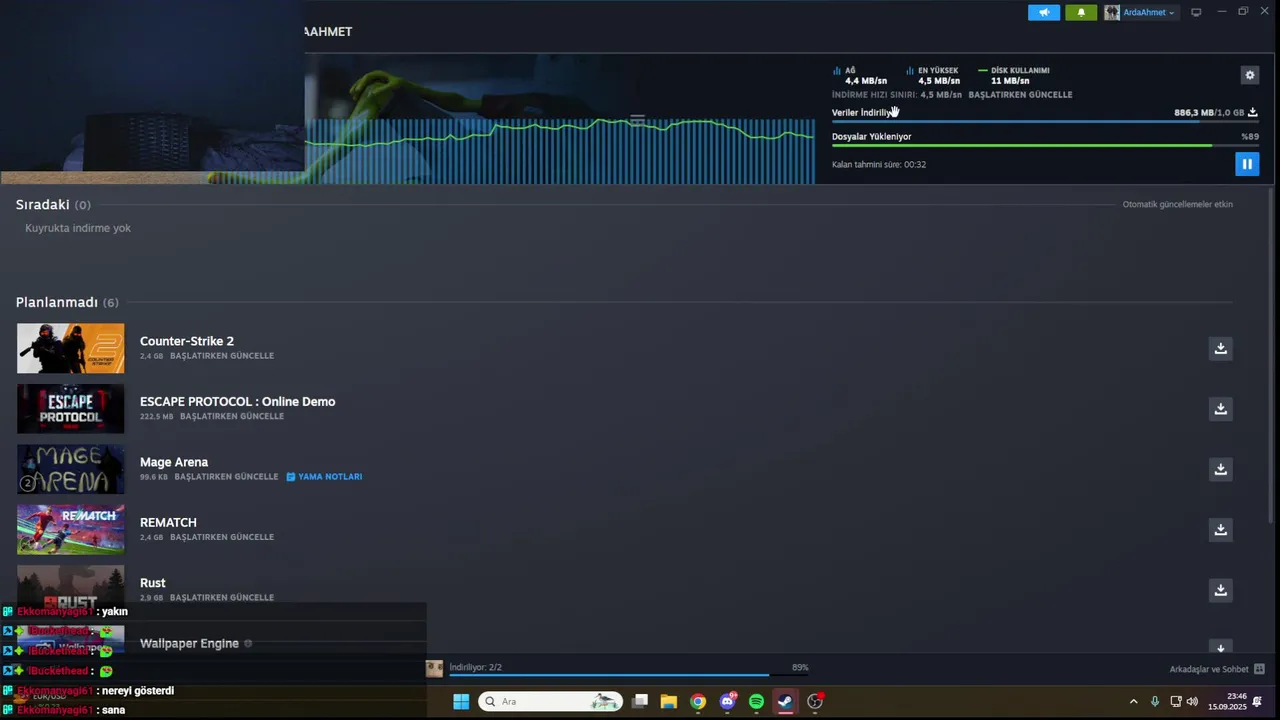1280x720 pixels.
Task: Click the microphone tray icon
Action: click(1155, 702)
